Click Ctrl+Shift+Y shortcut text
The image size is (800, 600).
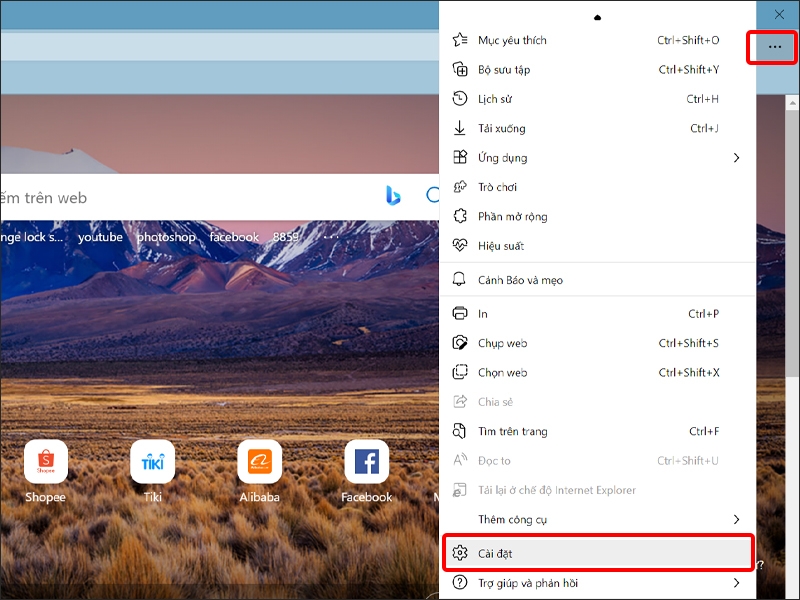(x=689, y=69)
